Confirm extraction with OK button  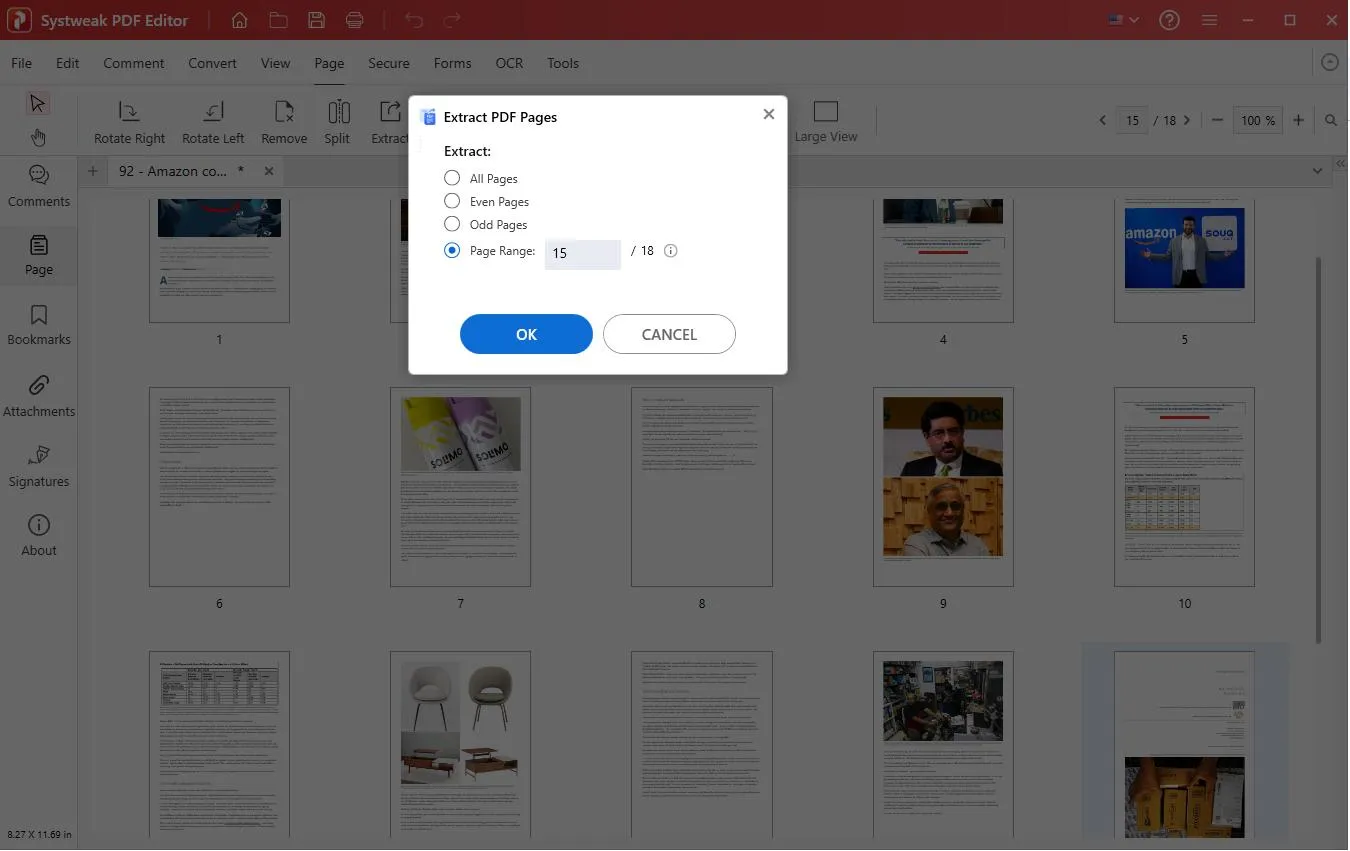[526, 334]
